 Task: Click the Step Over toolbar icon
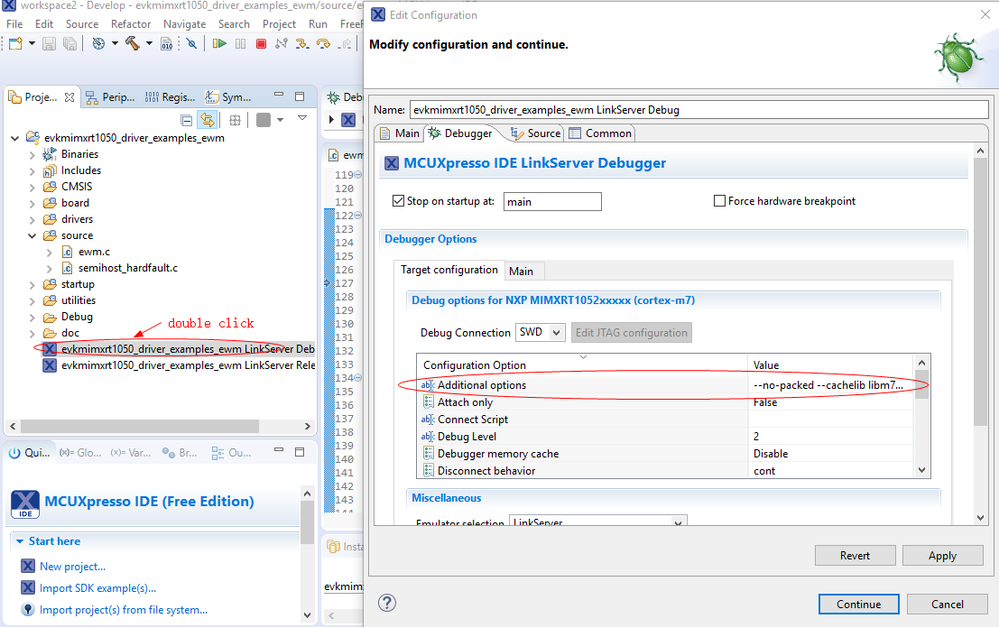click(324, 43)
